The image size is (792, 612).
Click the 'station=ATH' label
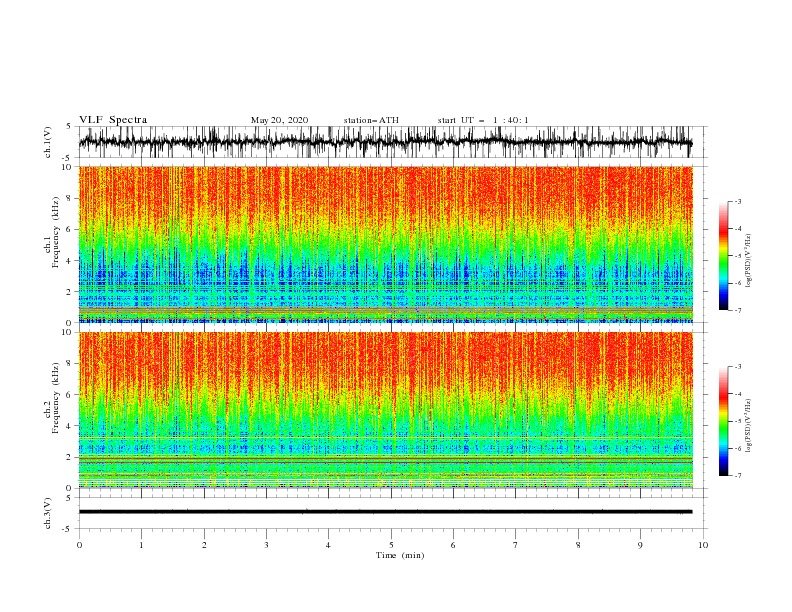pyautogui.click(x=371, y=120)
